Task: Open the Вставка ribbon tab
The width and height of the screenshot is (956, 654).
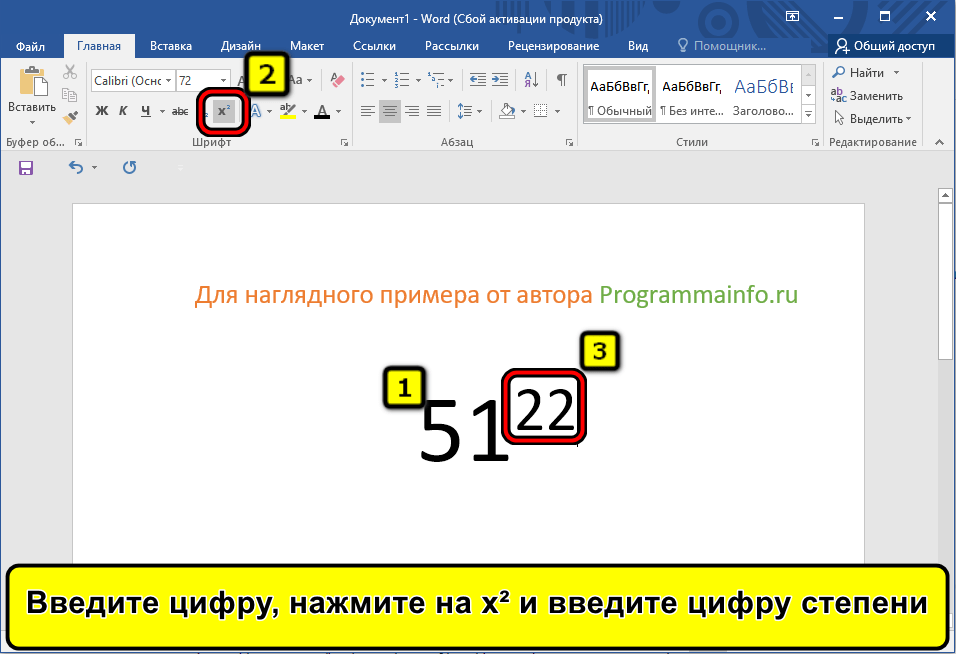Action: (x=171, y=46)
